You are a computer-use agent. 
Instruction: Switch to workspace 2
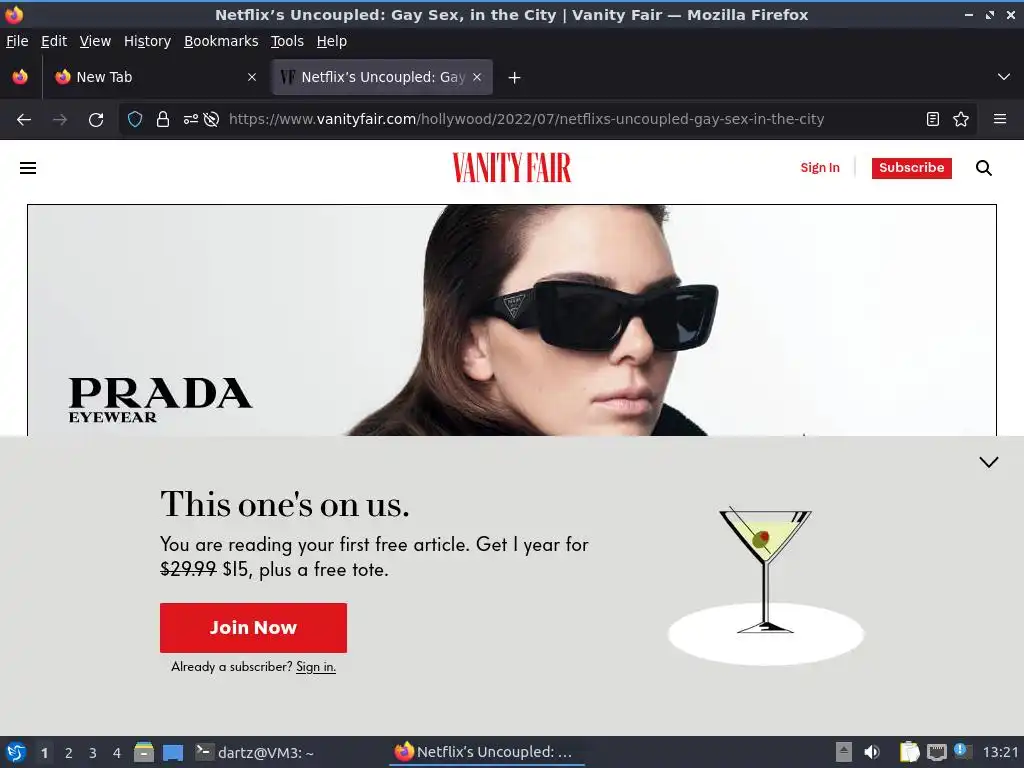click(x=69, y=753)
